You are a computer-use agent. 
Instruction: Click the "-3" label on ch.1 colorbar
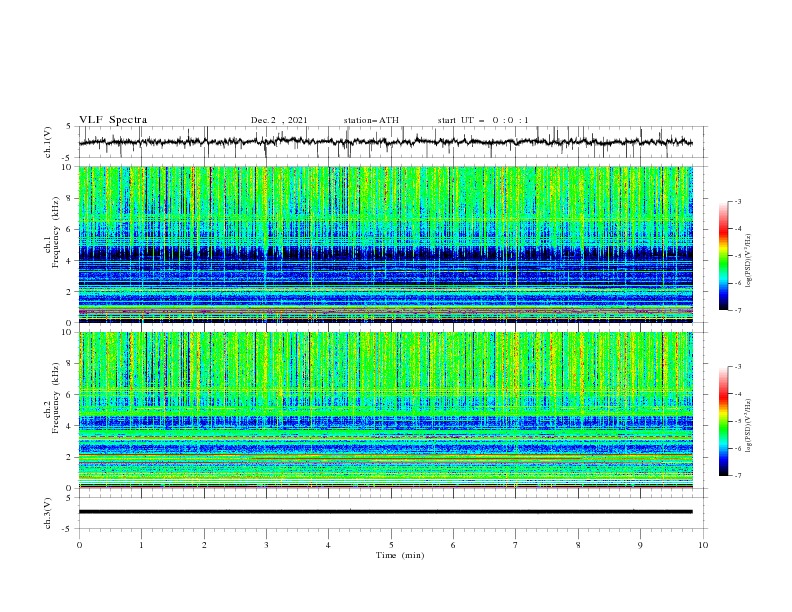click(738, 201)
